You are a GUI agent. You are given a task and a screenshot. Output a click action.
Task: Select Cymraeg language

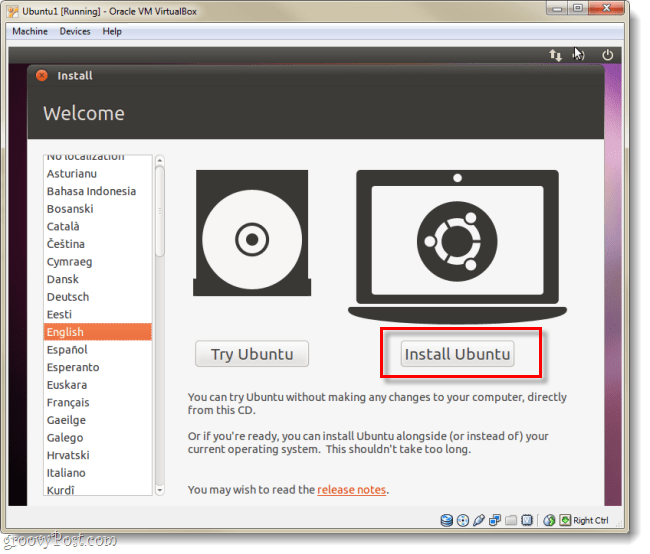tap(98, 262)
